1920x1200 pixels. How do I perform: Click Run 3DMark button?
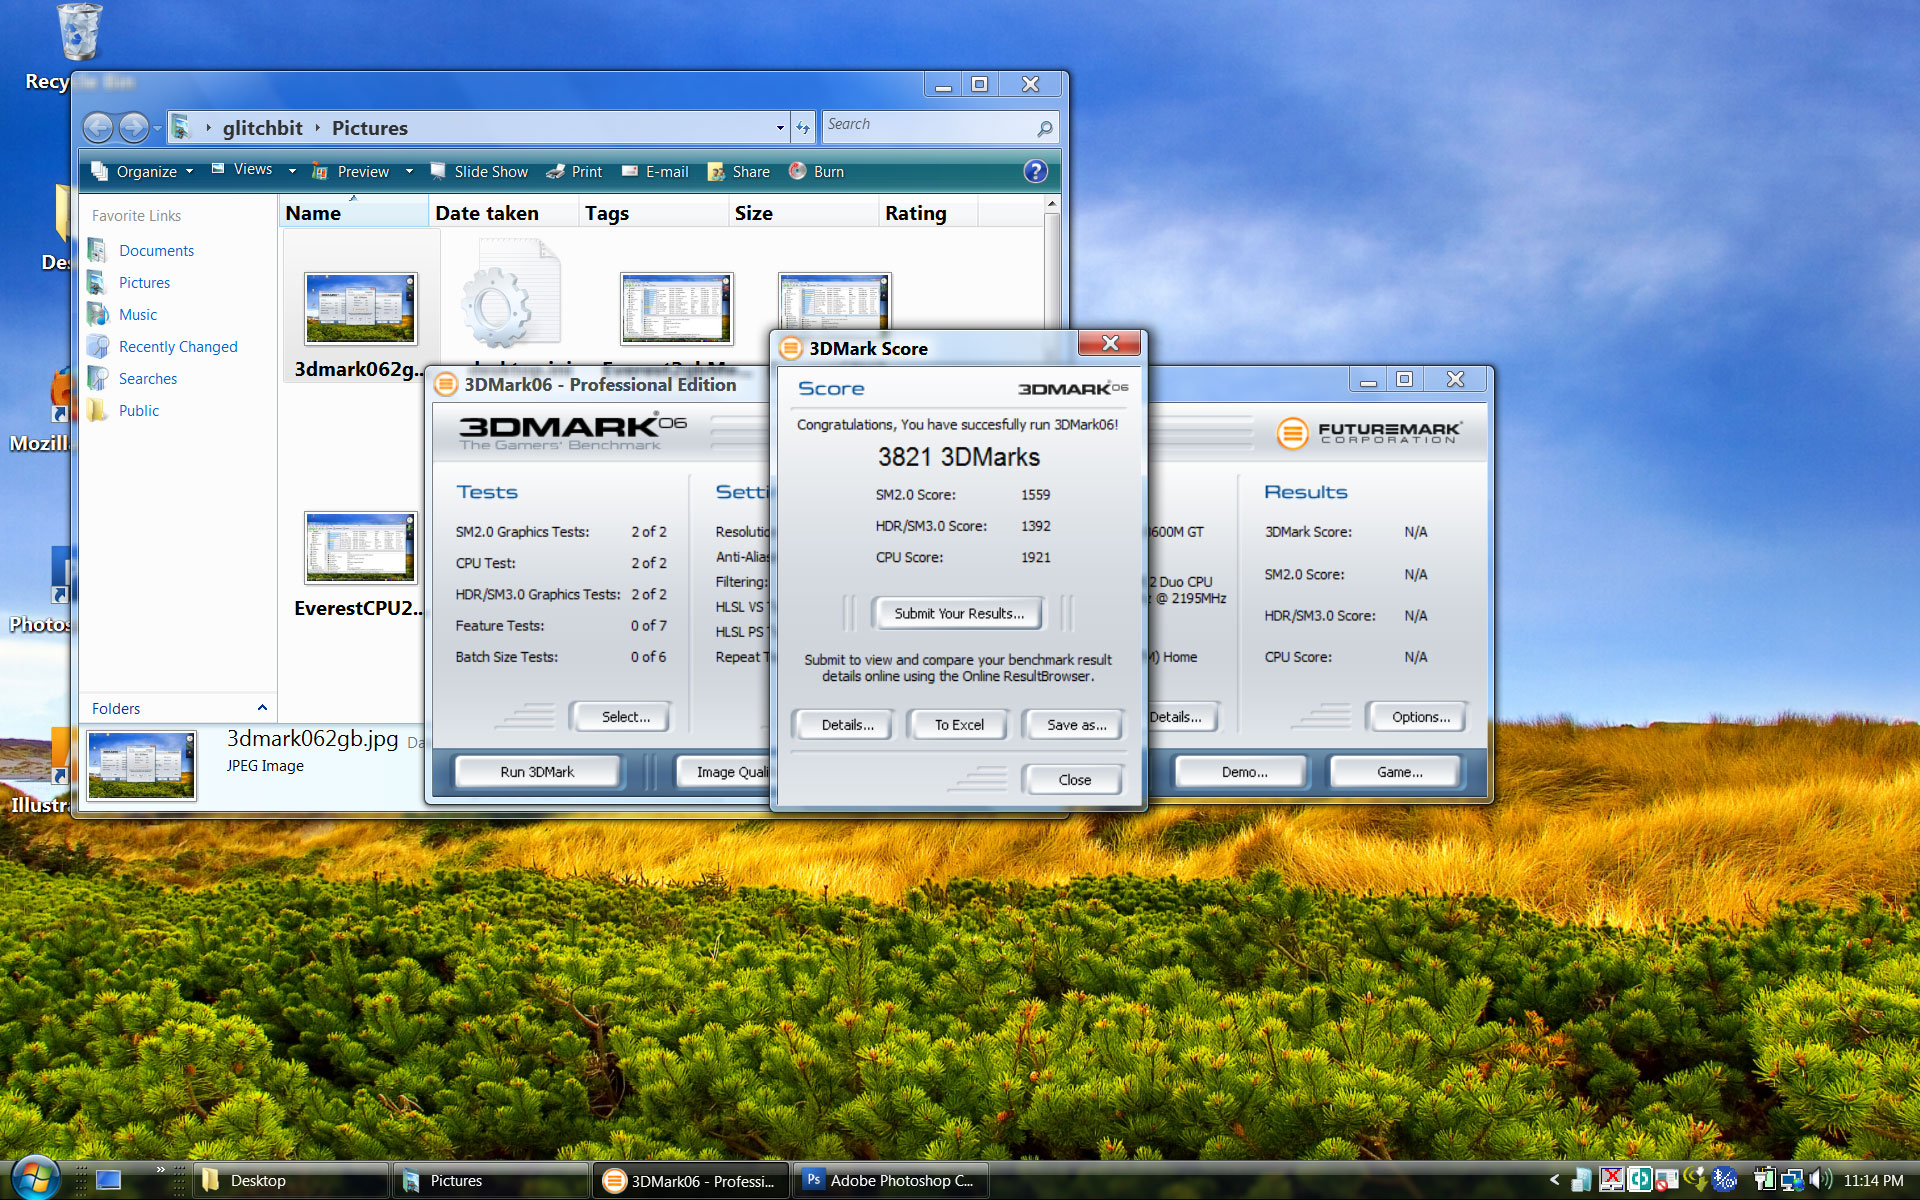[537, 772]
